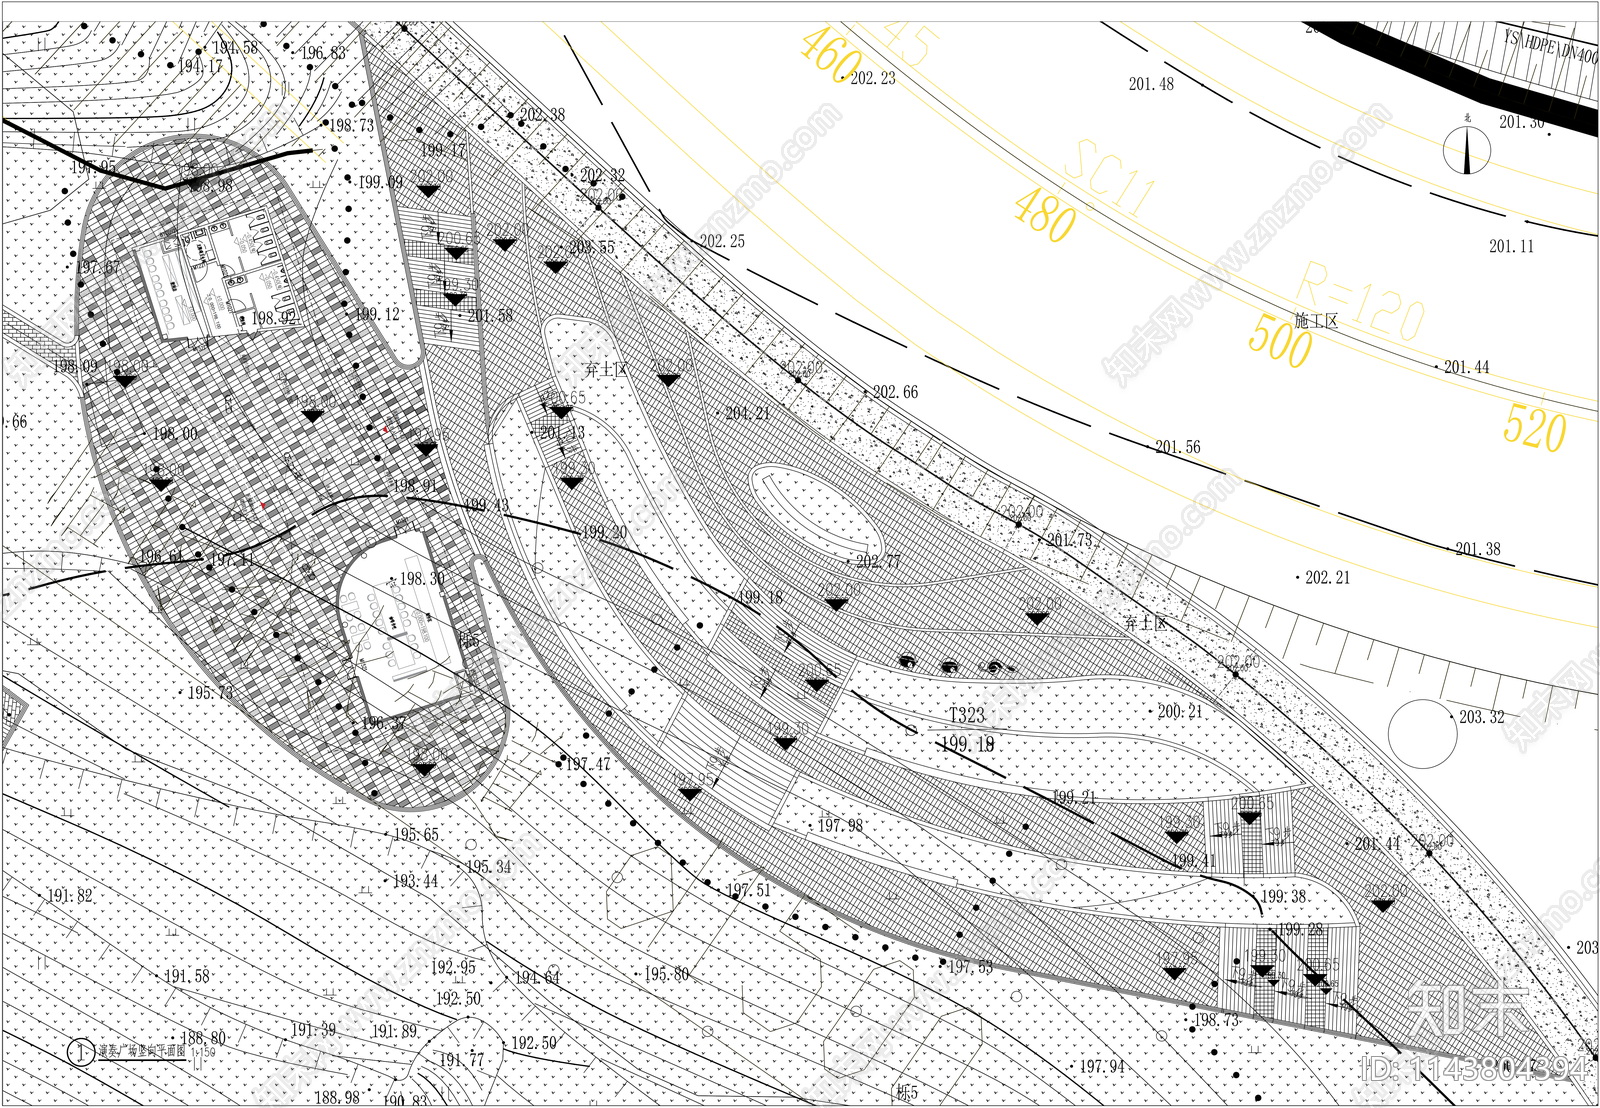
Task: Click elevation point 196.83
Action: [x=323, y=53]
